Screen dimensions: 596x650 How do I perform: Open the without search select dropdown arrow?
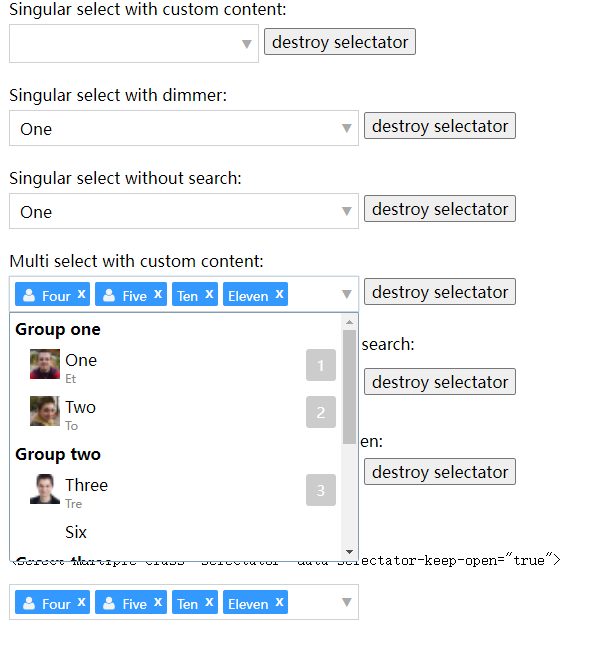346,211
